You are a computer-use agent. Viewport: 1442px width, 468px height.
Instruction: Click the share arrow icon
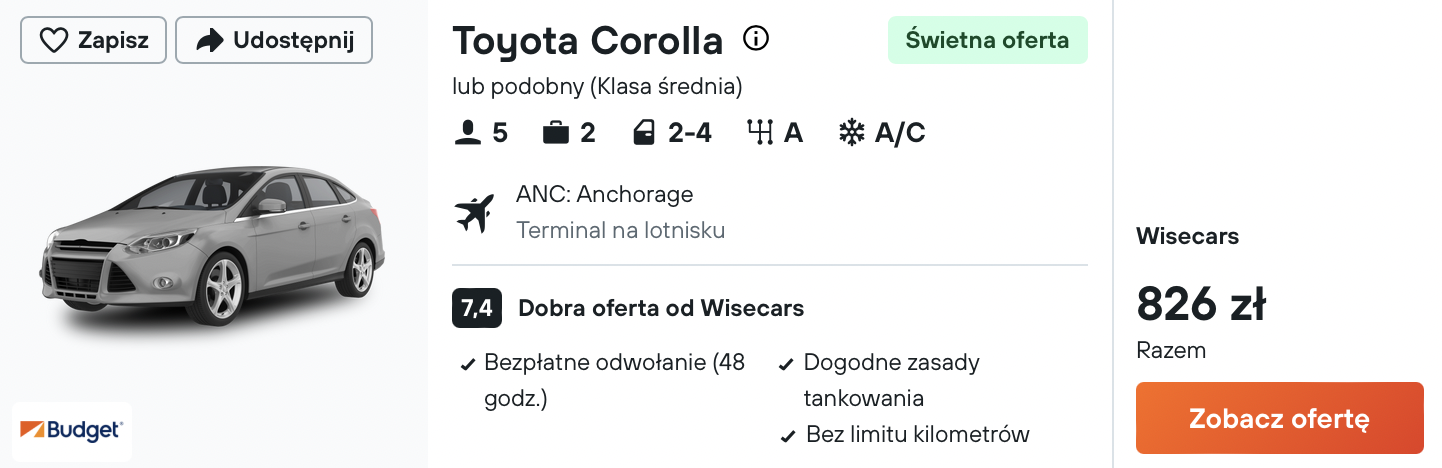209,41
